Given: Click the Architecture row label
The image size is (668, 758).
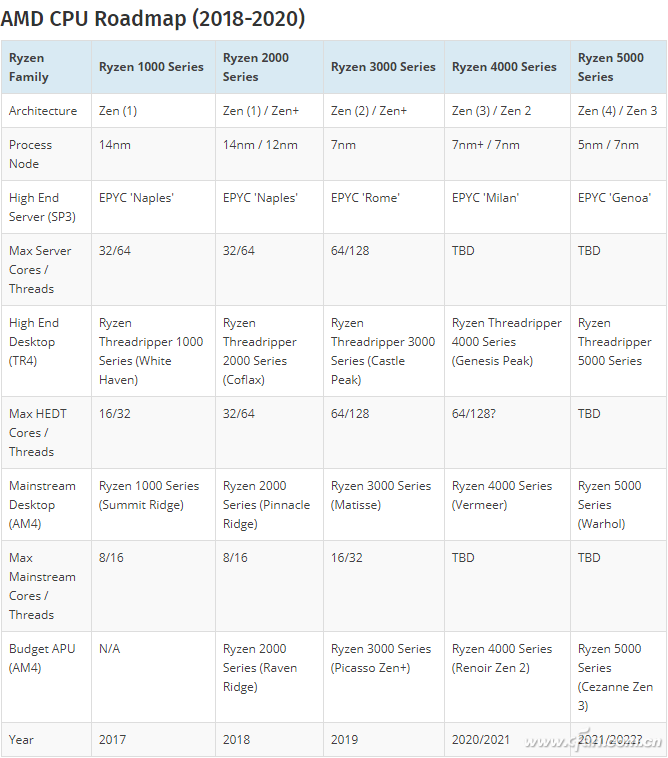Looking at the screenshot, I should [x=43, y=111].
